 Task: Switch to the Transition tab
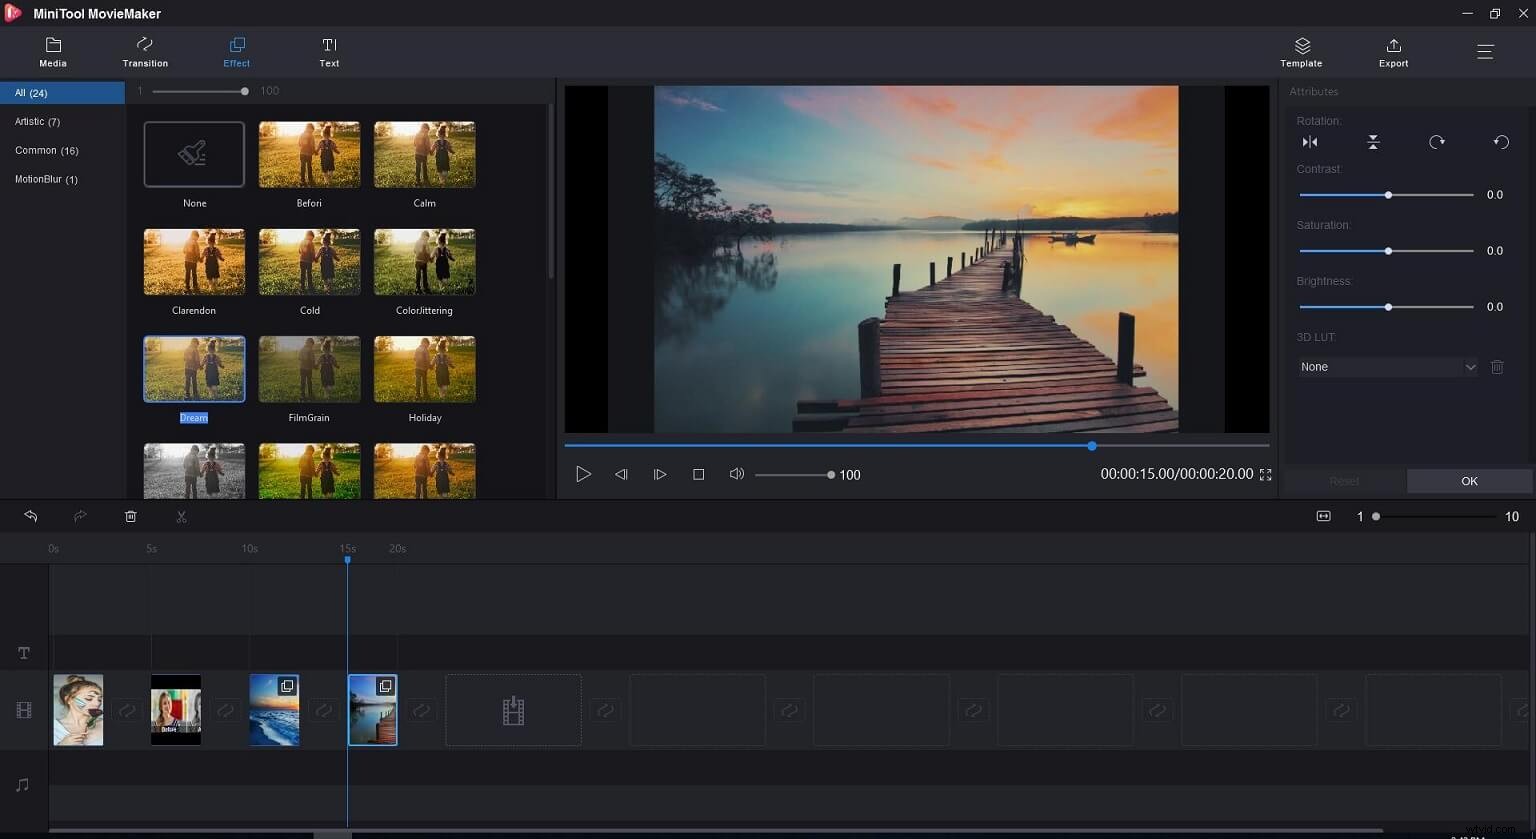click(144, 51)
